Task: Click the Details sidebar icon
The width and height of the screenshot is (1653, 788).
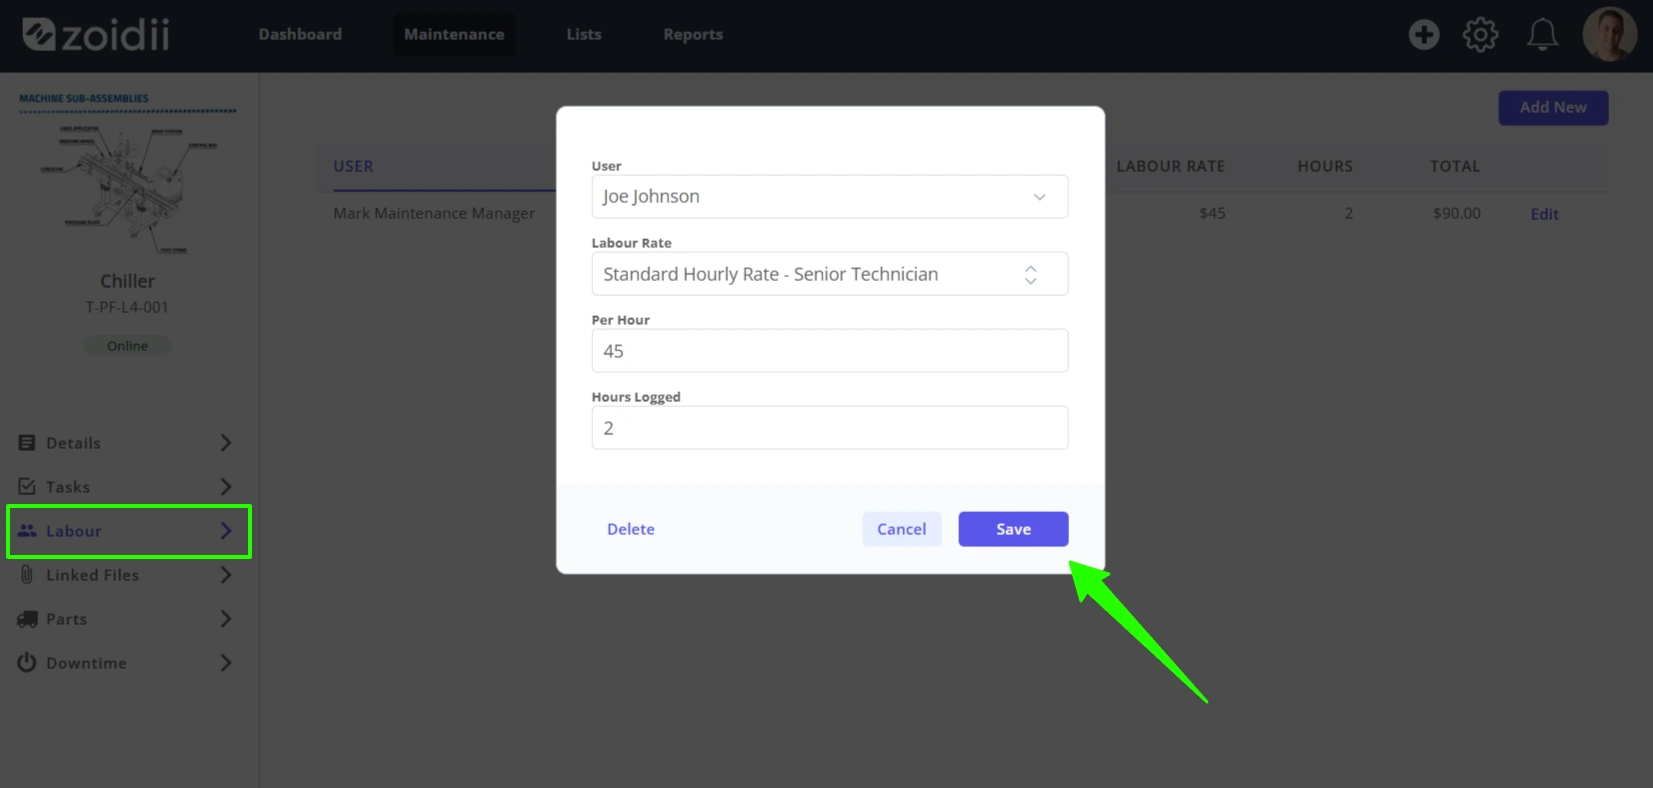Action: [27, 443]
